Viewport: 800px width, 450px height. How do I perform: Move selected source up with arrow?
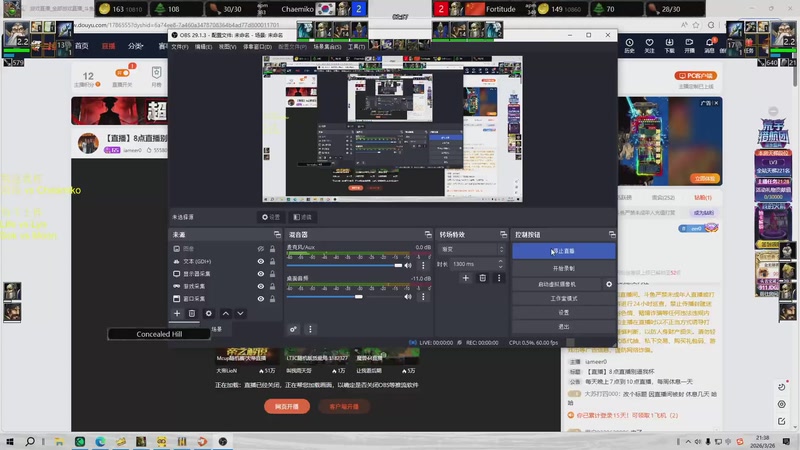(226, 313)
